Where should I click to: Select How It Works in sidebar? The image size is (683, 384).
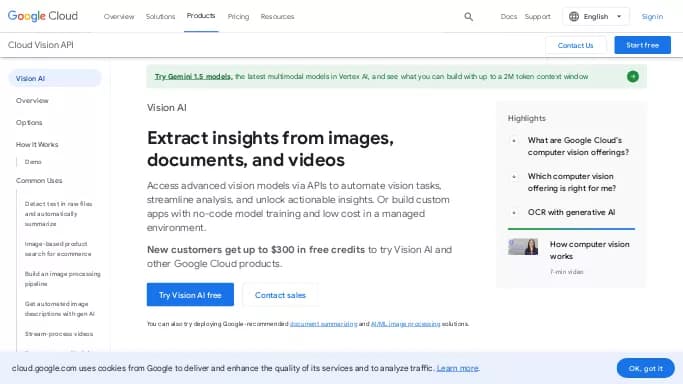pos(37,145)
